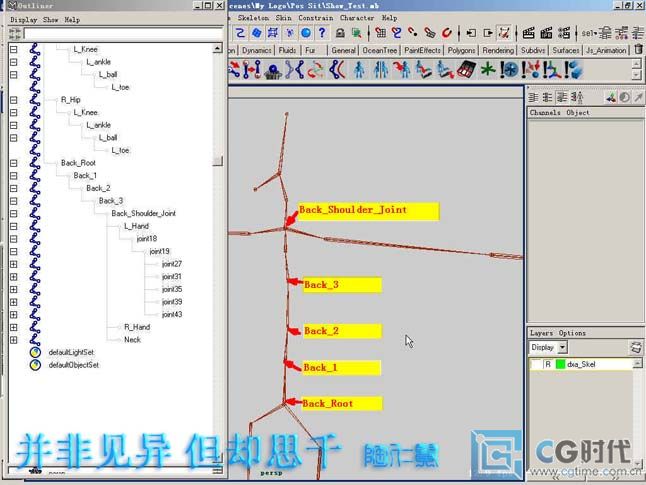Switch to the Js_Animation shelf tab

click(x=606, y=50)
